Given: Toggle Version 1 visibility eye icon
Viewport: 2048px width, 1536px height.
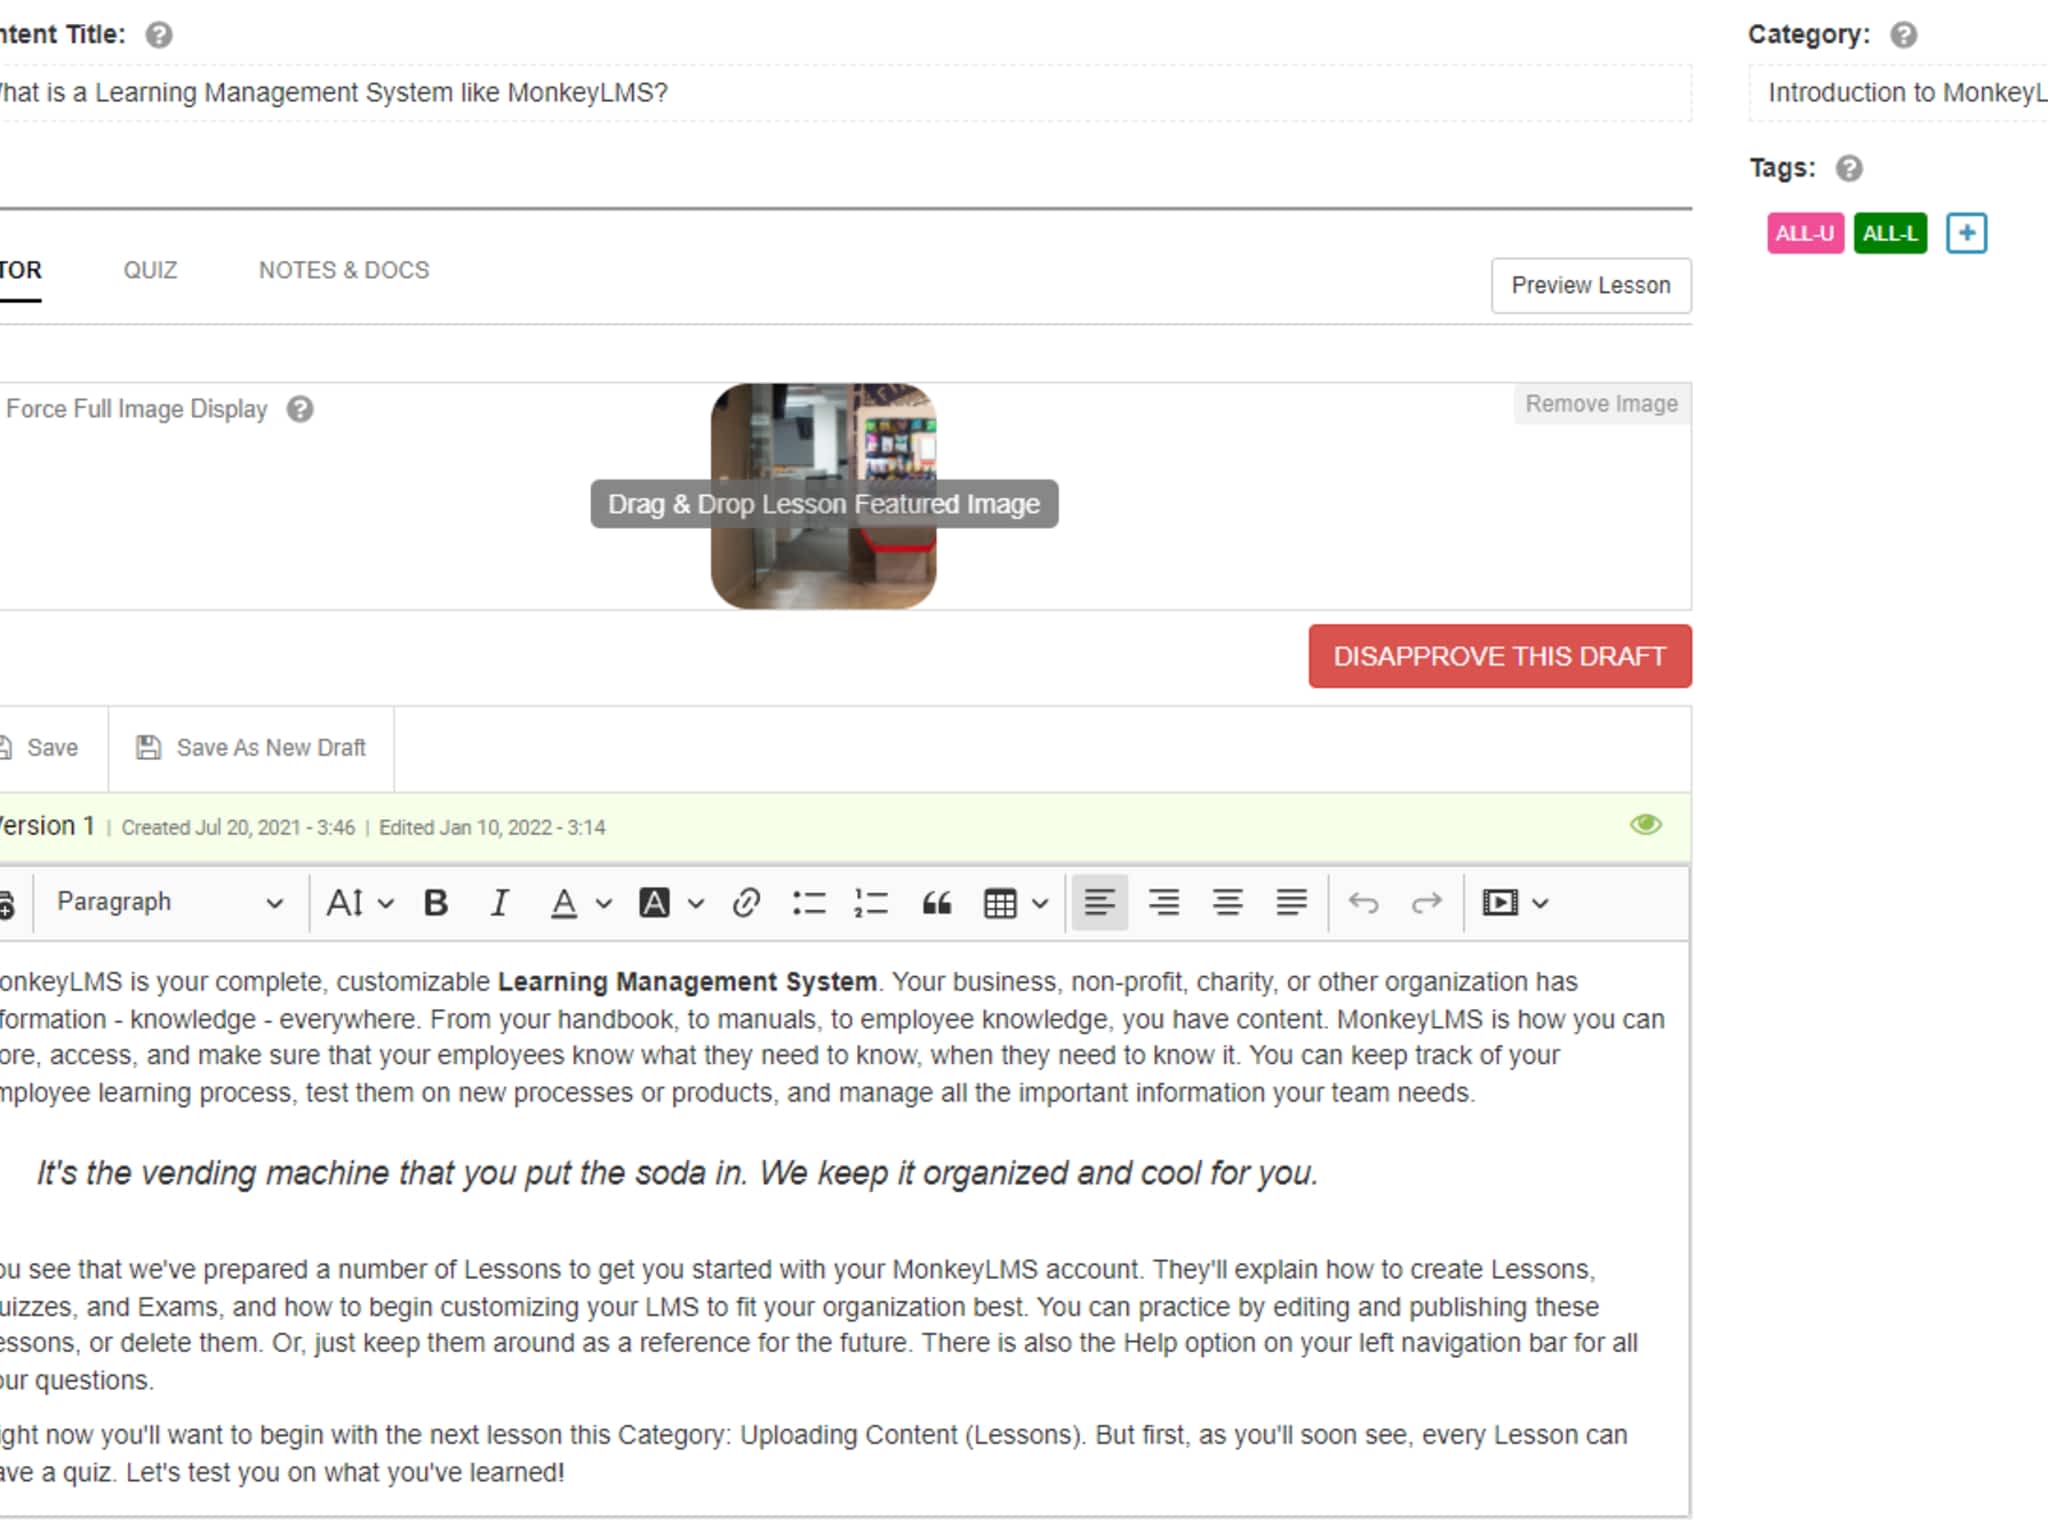Looking at the screenshot, I should click(x=1645, y=825).
